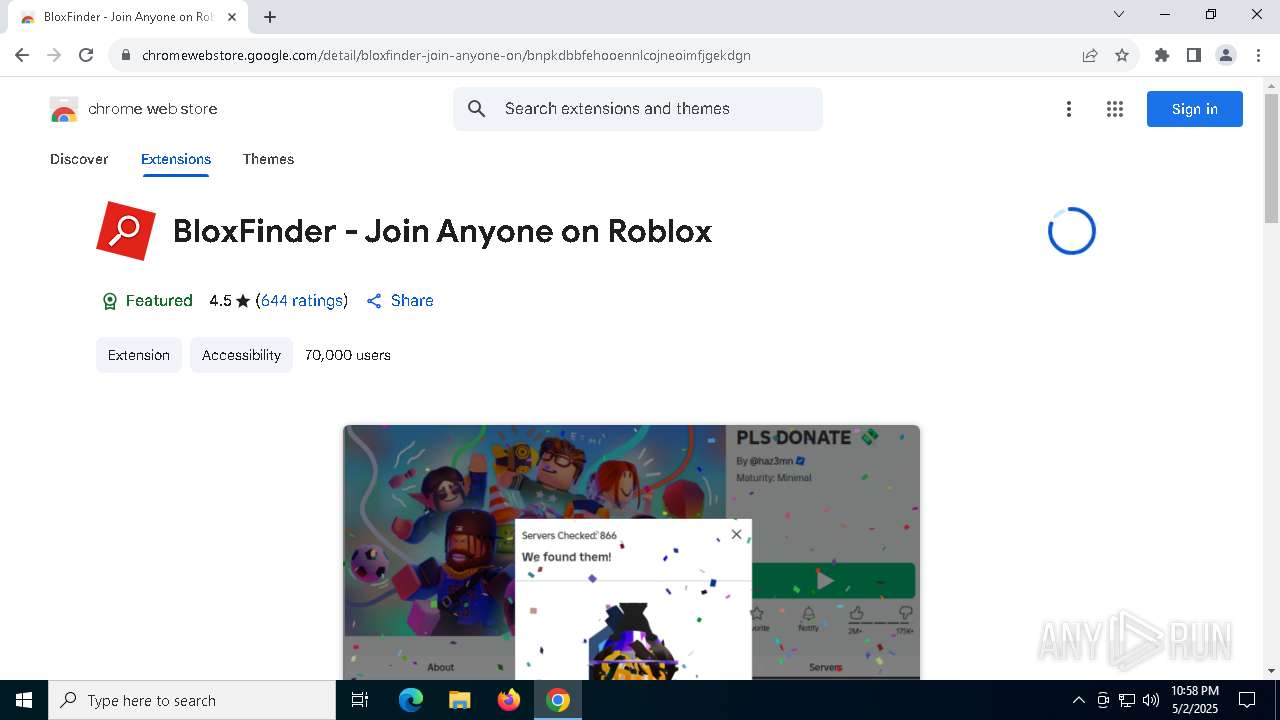Show hidden system tray icons
Screen dimensions: 1280x720
pyautogui.click(x=1078, y=700)
